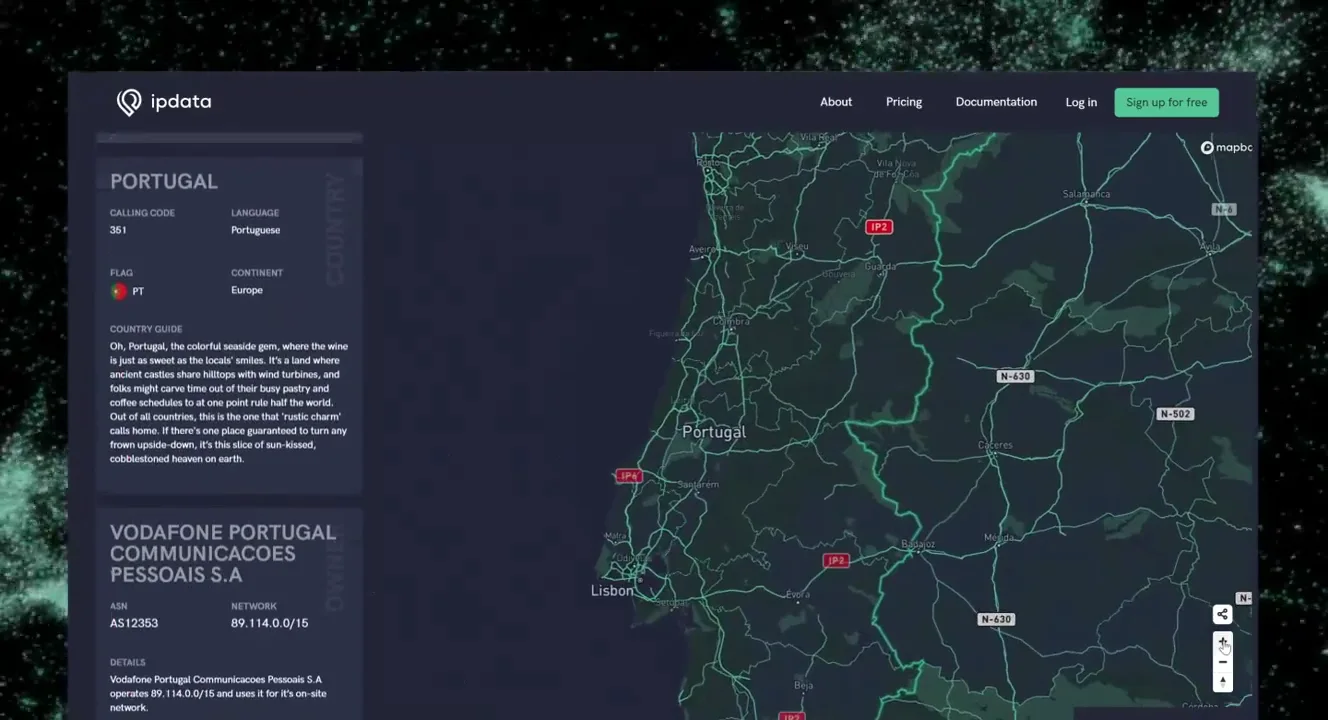The height and width of the screenshot is (720, 1328).
Task: Zoom in on the map
Action: click(1222, 642)
